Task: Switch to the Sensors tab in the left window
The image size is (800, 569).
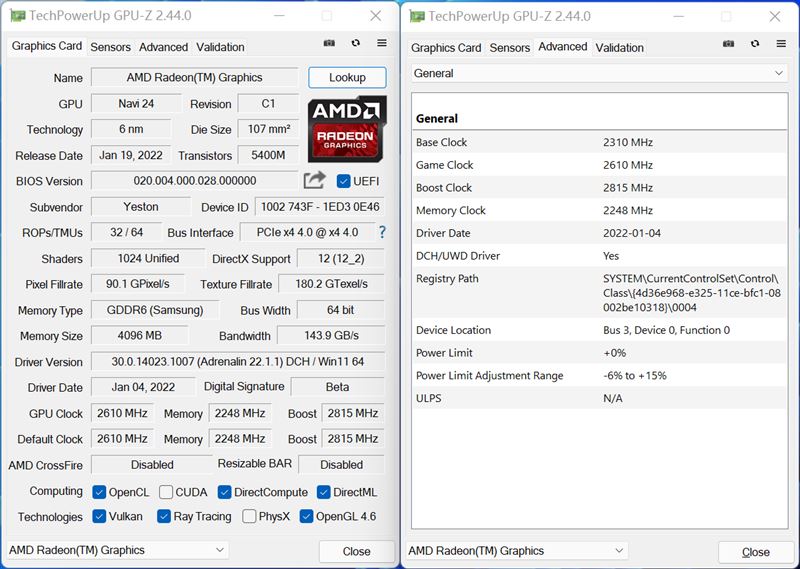Action: point(110,47)
